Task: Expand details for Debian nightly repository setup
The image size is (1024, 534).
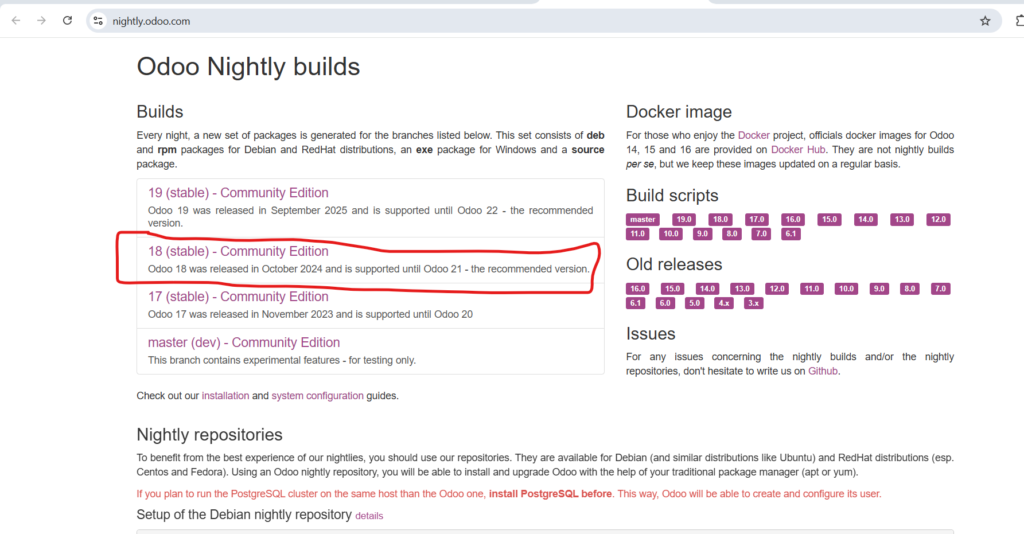Action: [369, 516]
